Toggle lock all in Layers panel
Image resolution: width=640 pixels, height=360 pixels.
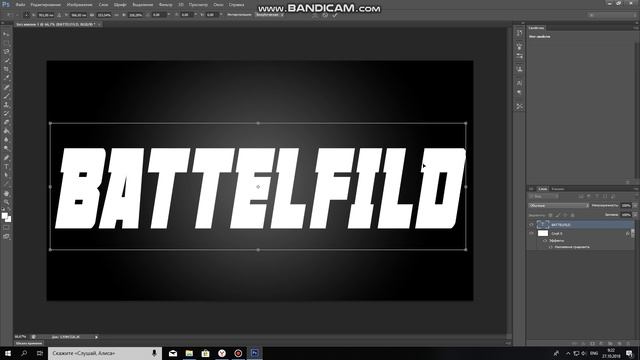click(572, 215)
